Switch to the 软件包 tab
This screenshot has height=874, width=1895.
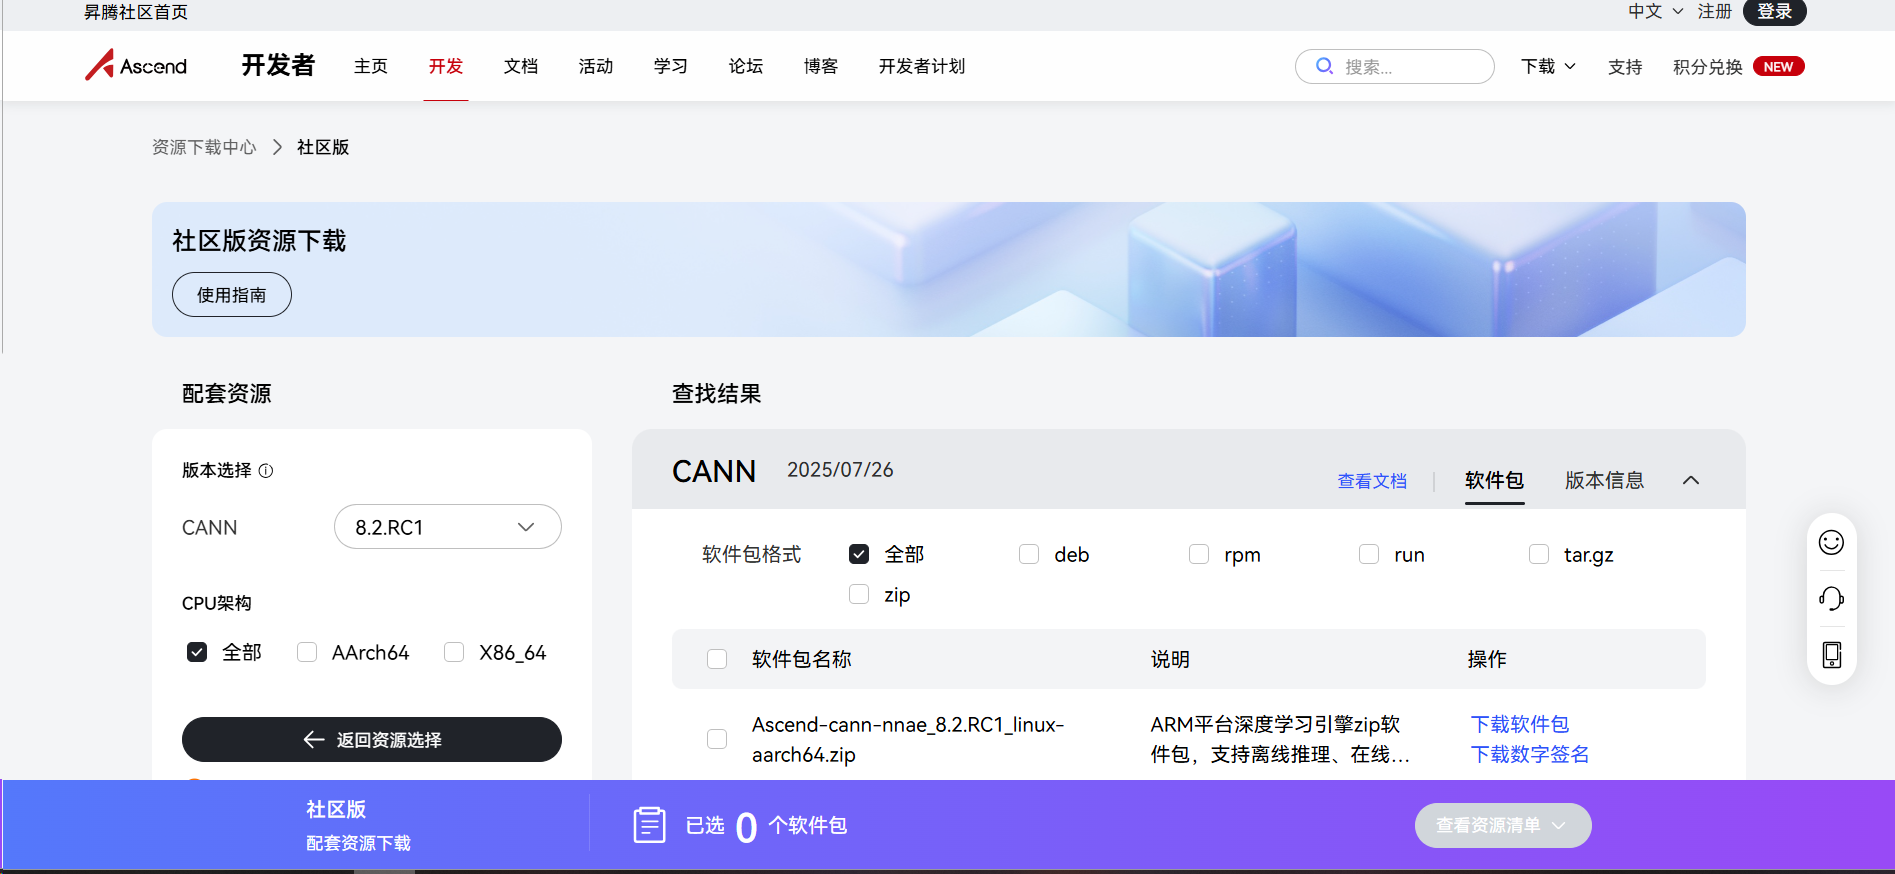coord(1494,480)
